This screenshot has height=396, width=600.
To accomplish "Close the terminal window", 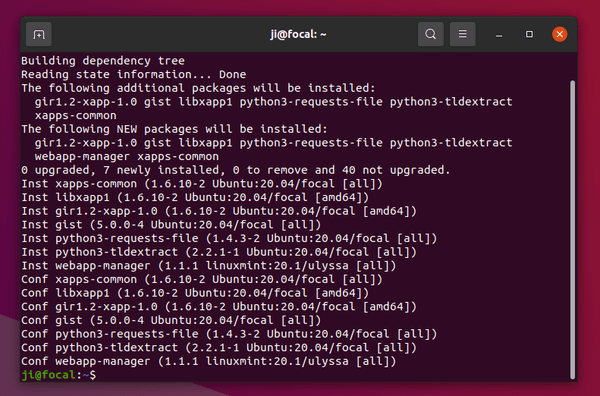I will coord(559,34).
